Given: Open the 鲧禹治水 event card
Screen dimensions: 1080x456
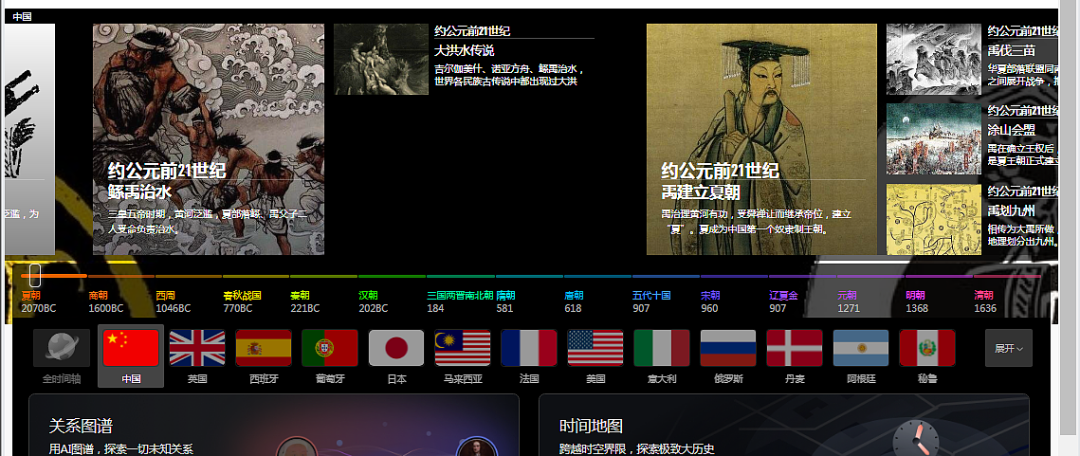Looking at the screenshot, I should pos(209,139).
